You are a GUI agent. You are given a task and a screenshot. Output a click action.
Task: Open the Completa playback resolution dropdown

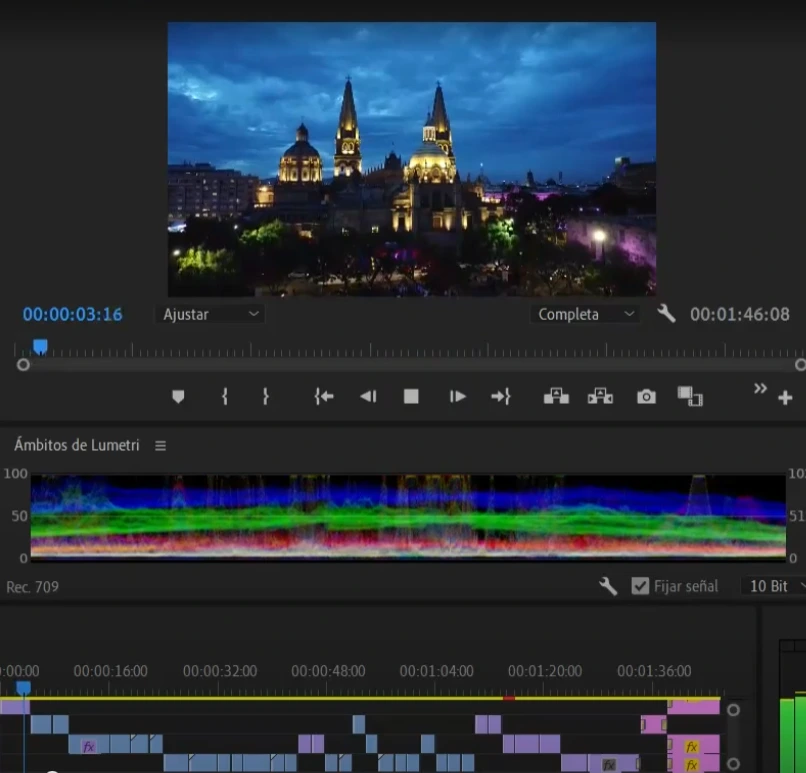pyautogui.click(x=585, y=314)
